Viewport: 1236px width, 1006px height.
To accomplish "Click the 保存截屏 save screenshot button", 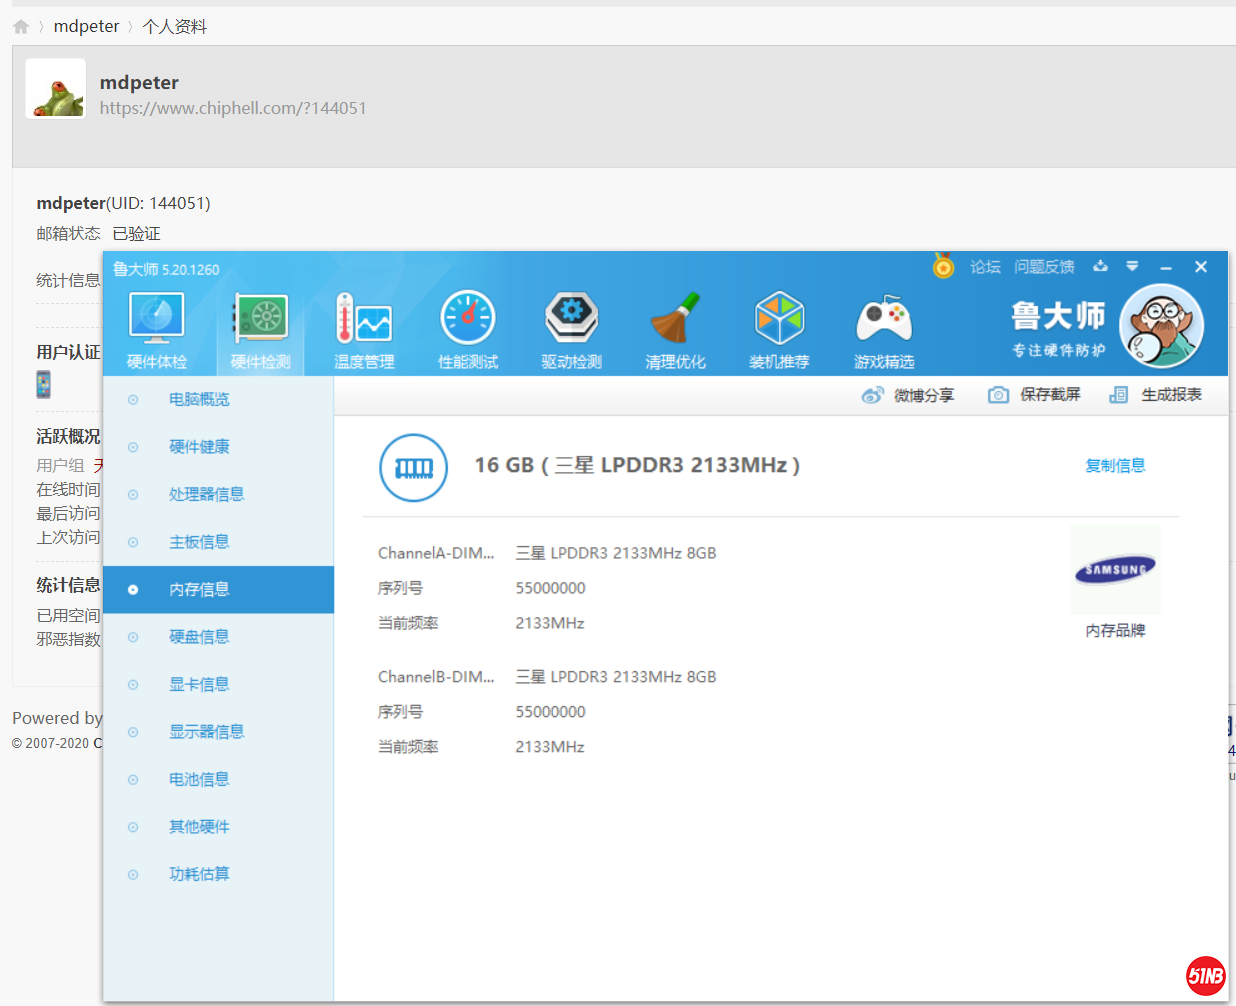I will point(1035,395).
